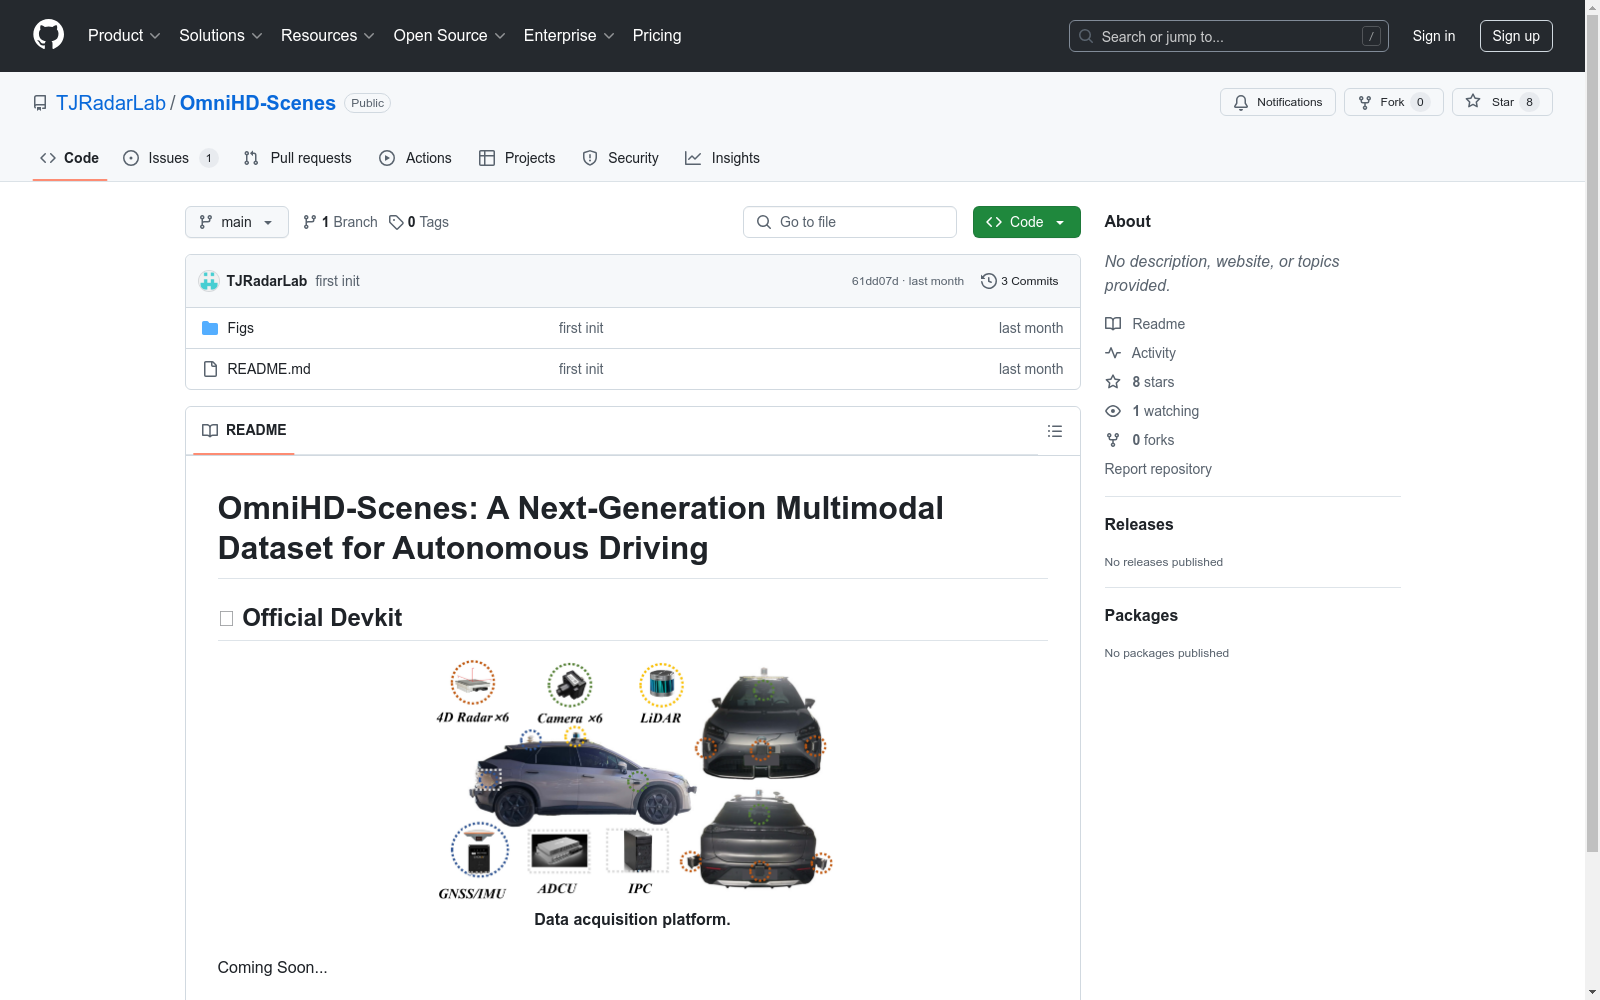Click the book icon beside Readme

pos(1113,324)
